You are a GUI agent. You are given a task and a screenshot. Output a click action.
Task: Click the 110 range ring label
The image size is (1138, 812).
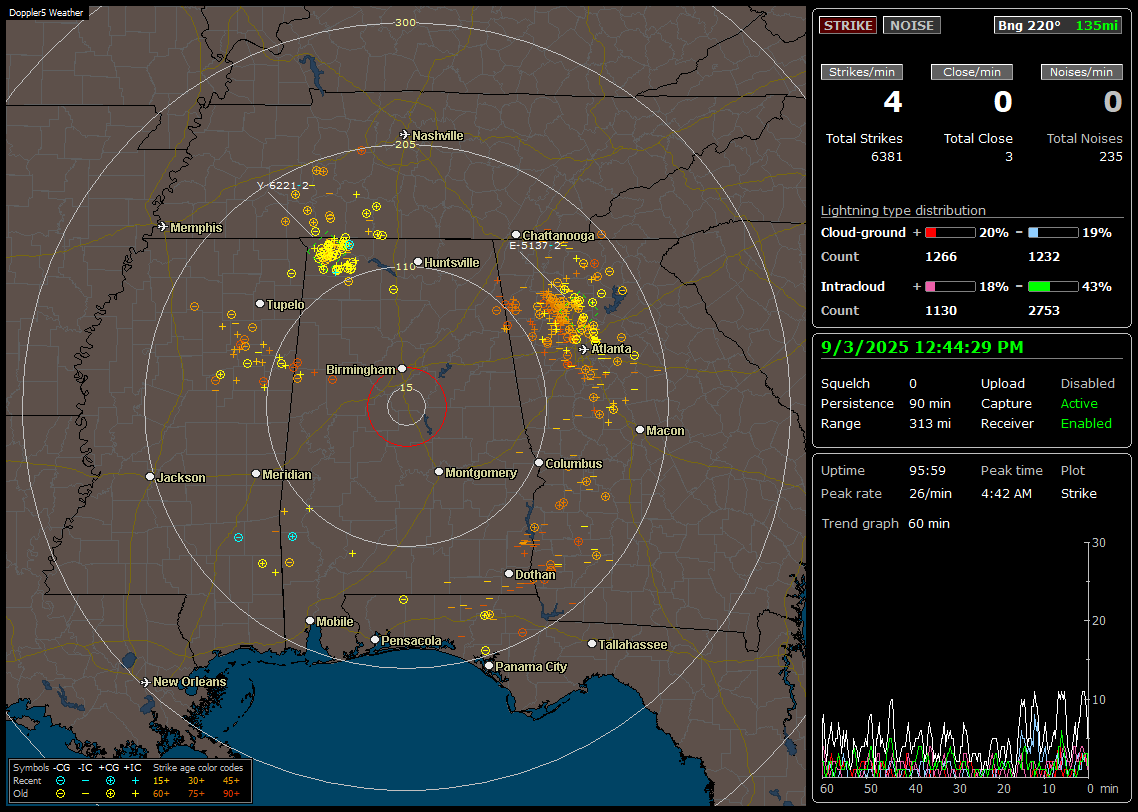pos(405,266)
